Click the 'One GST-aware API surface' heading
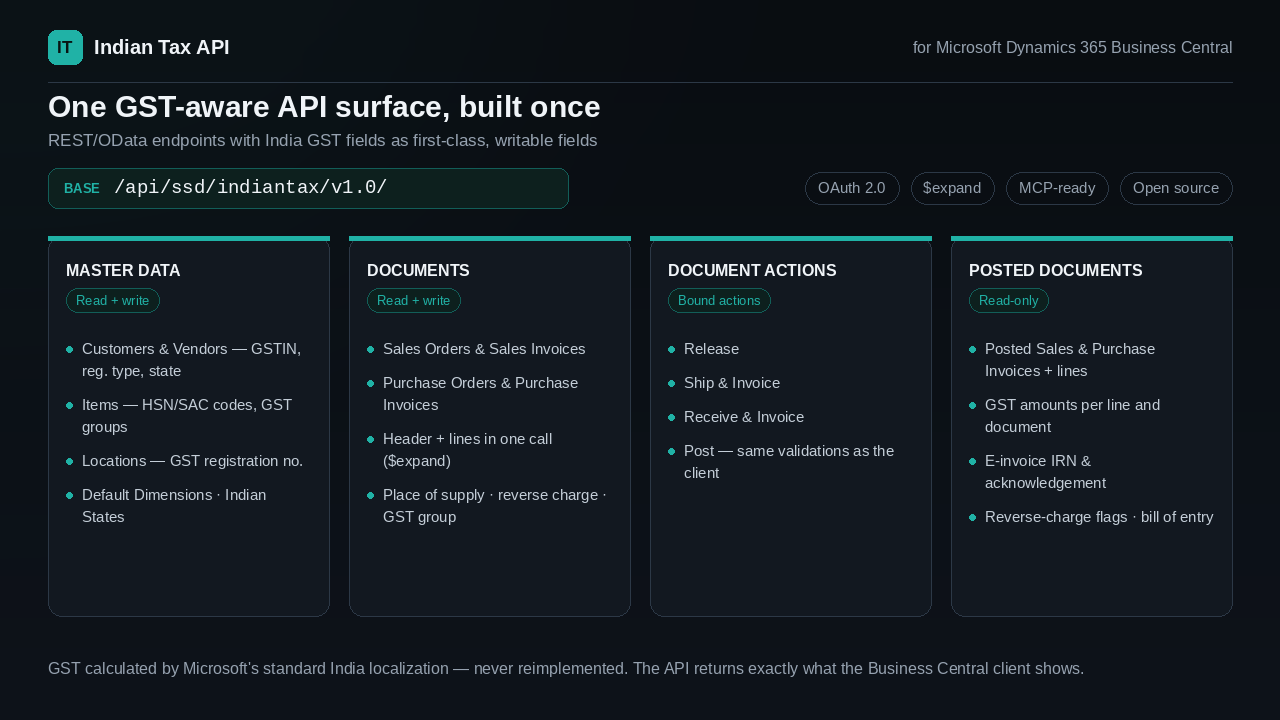1280x720 pixels. [x=324, y=106]
